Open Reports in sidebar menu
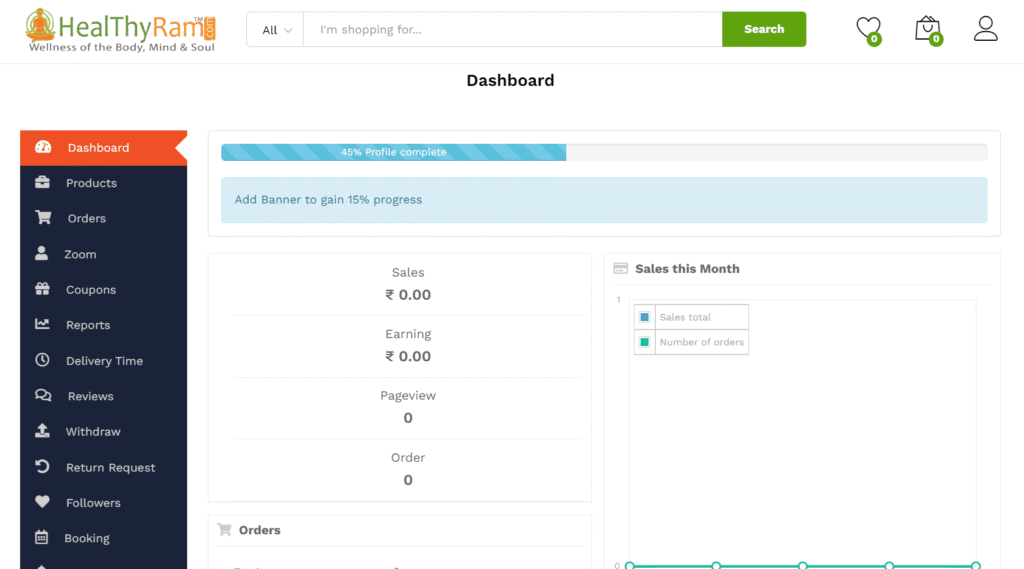Screen dimensions: 1024x569 point(104,325)
